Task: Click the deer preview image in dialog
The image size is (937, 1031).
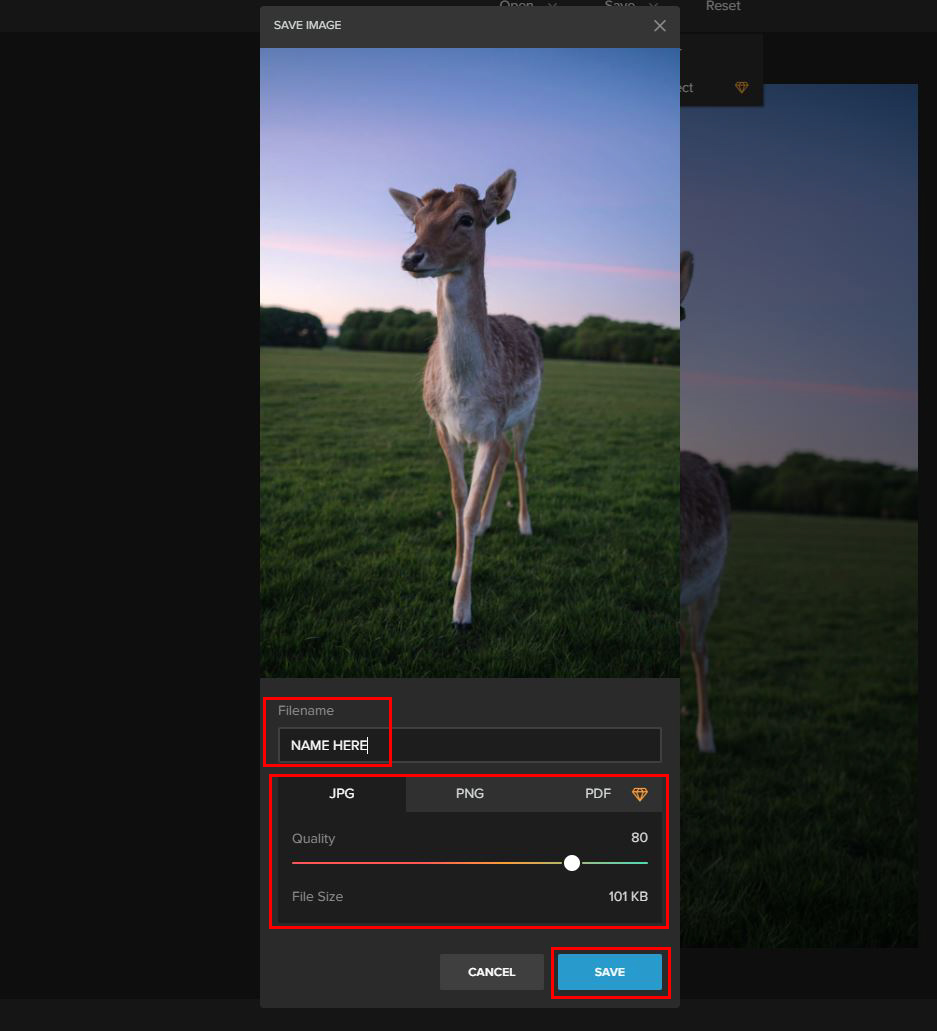Action: tap(469, 362)
